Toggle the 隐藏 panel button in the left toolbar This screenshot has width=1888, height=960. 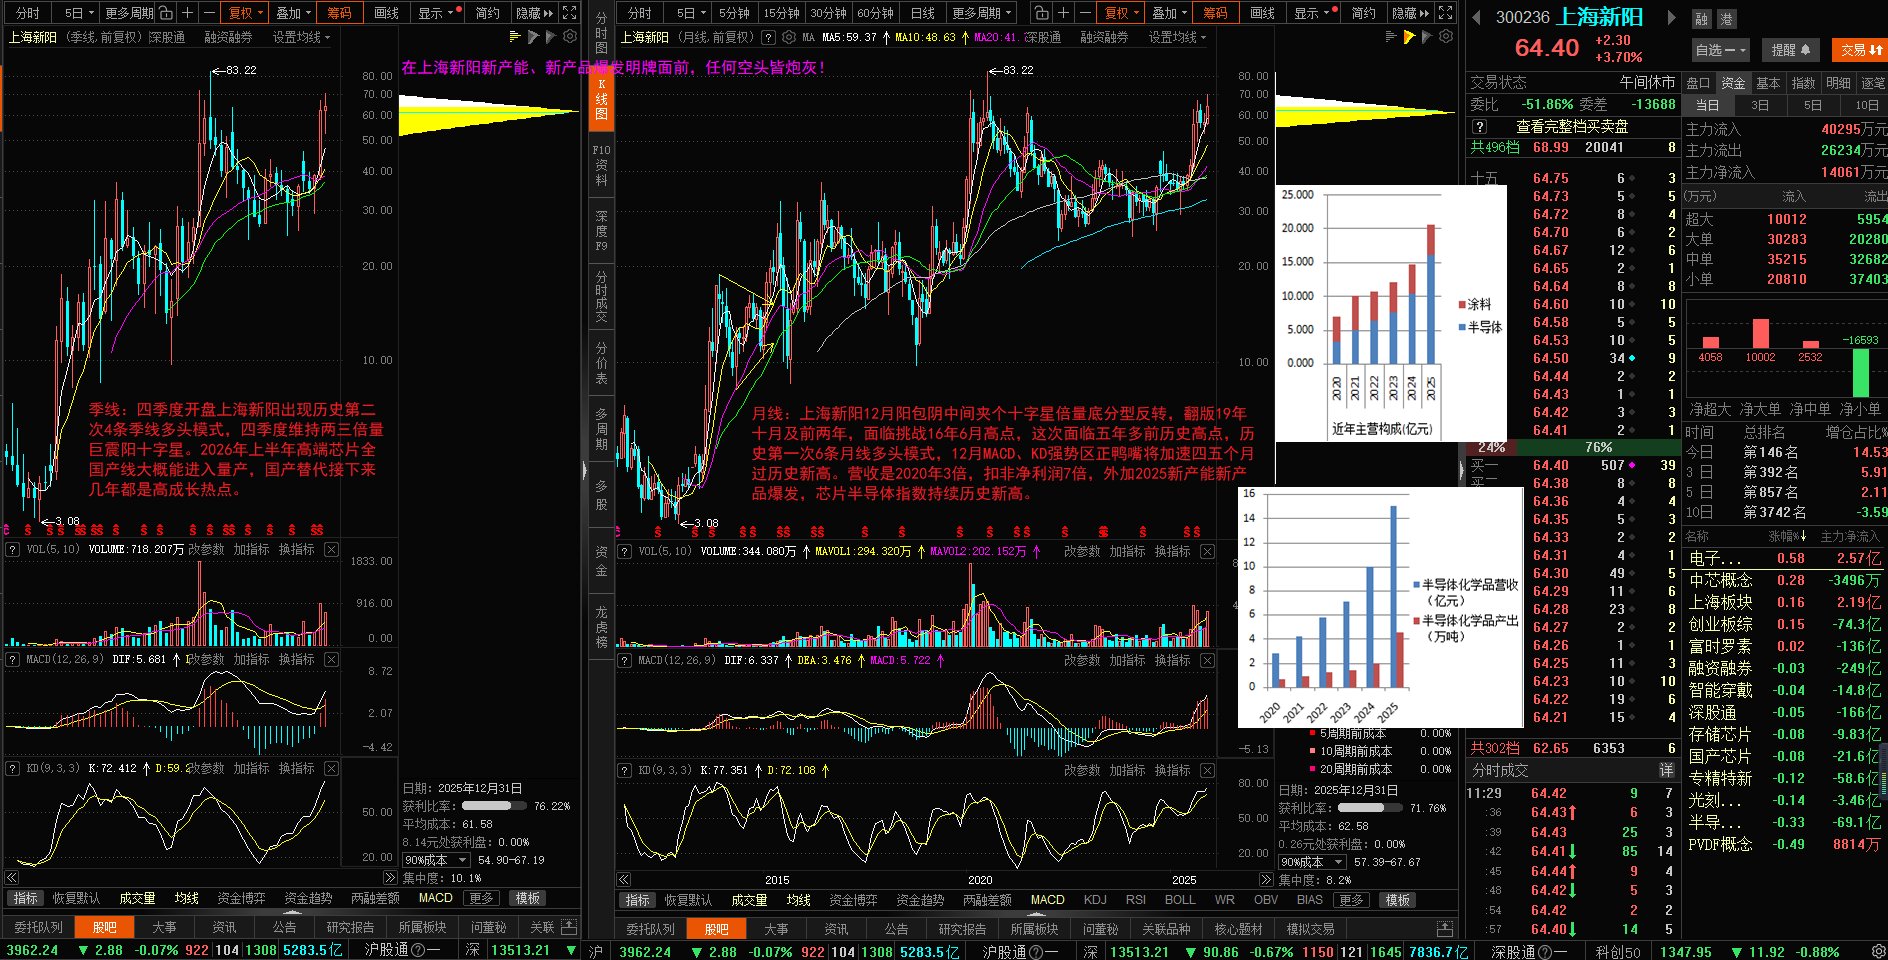pyautogui.click(x=534, y=13)
